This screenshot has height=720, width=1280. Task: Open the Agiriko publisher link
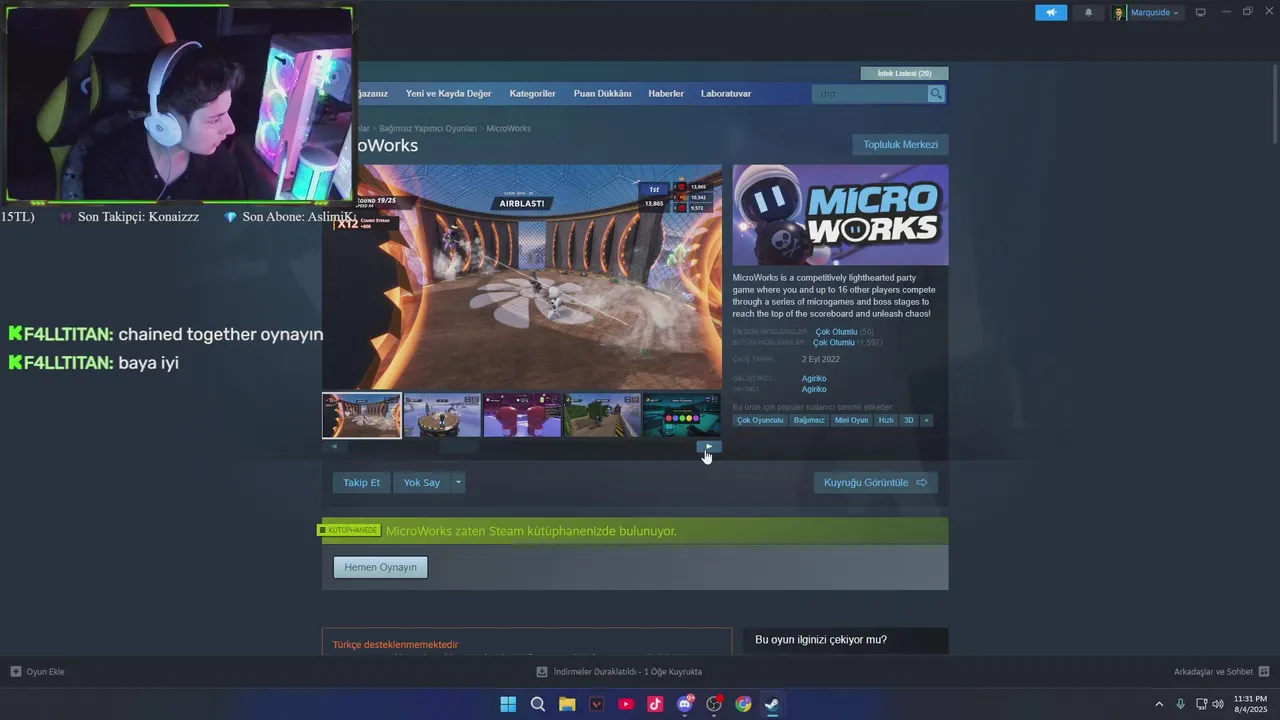point(814,389)
